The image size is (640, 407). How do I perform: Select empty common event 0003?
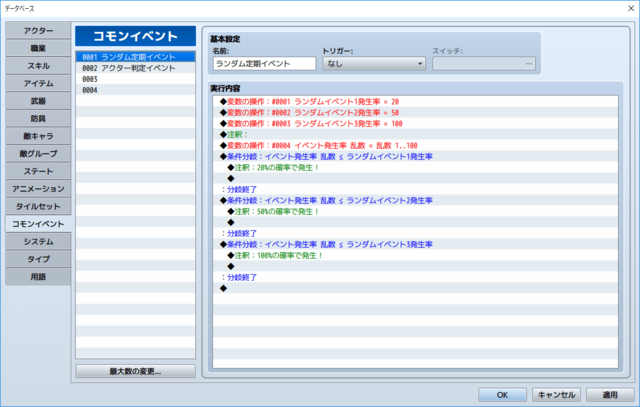click(135, 79)
